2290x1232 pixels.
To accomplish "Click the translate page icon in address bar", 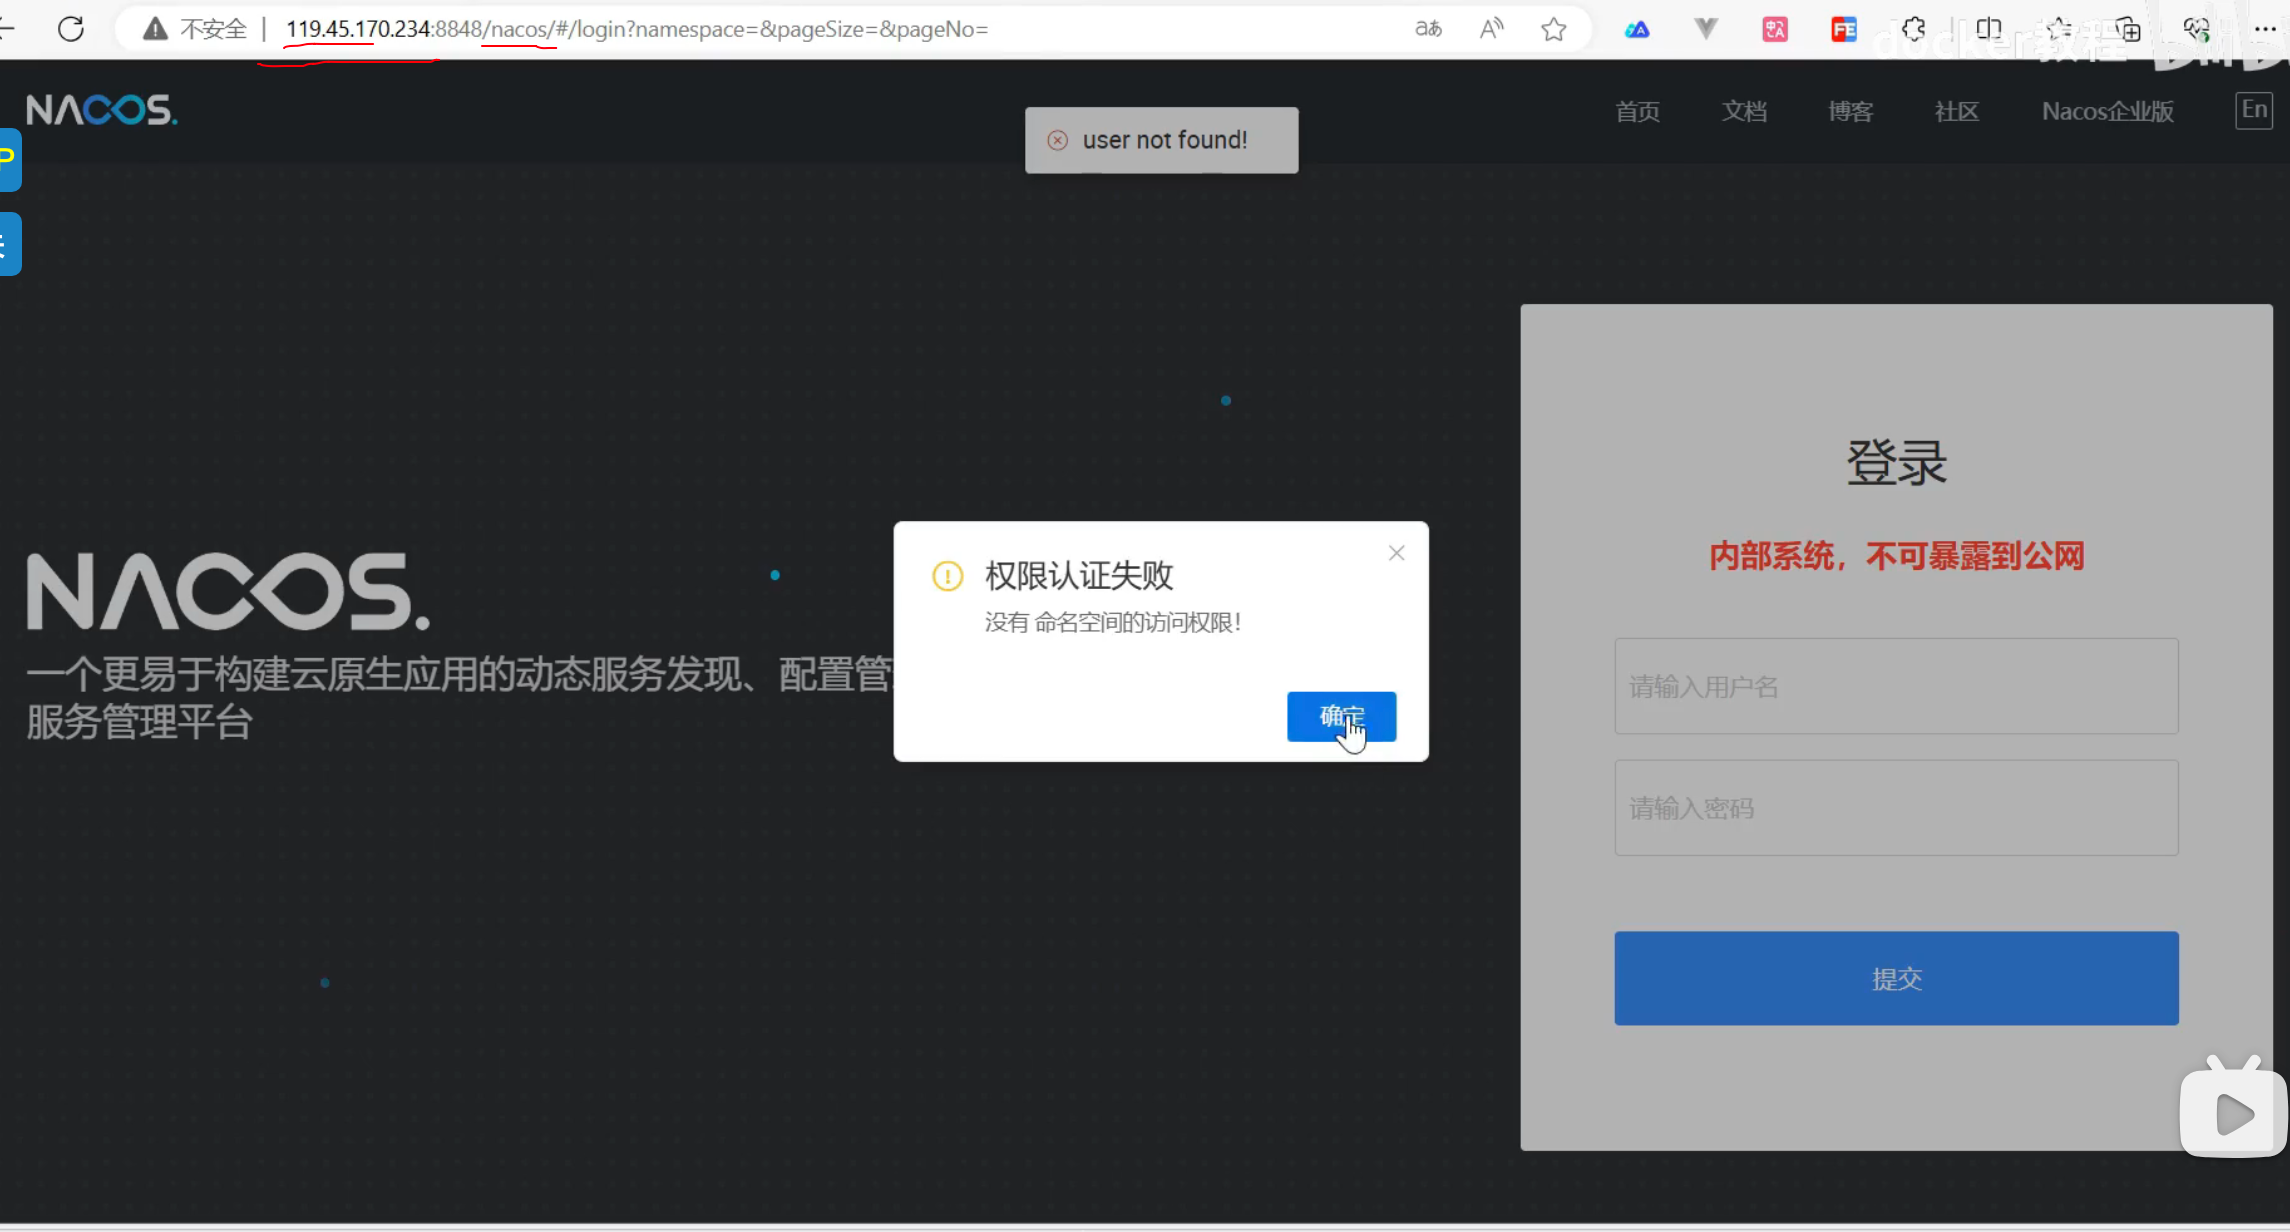I will pos(1428,29).
